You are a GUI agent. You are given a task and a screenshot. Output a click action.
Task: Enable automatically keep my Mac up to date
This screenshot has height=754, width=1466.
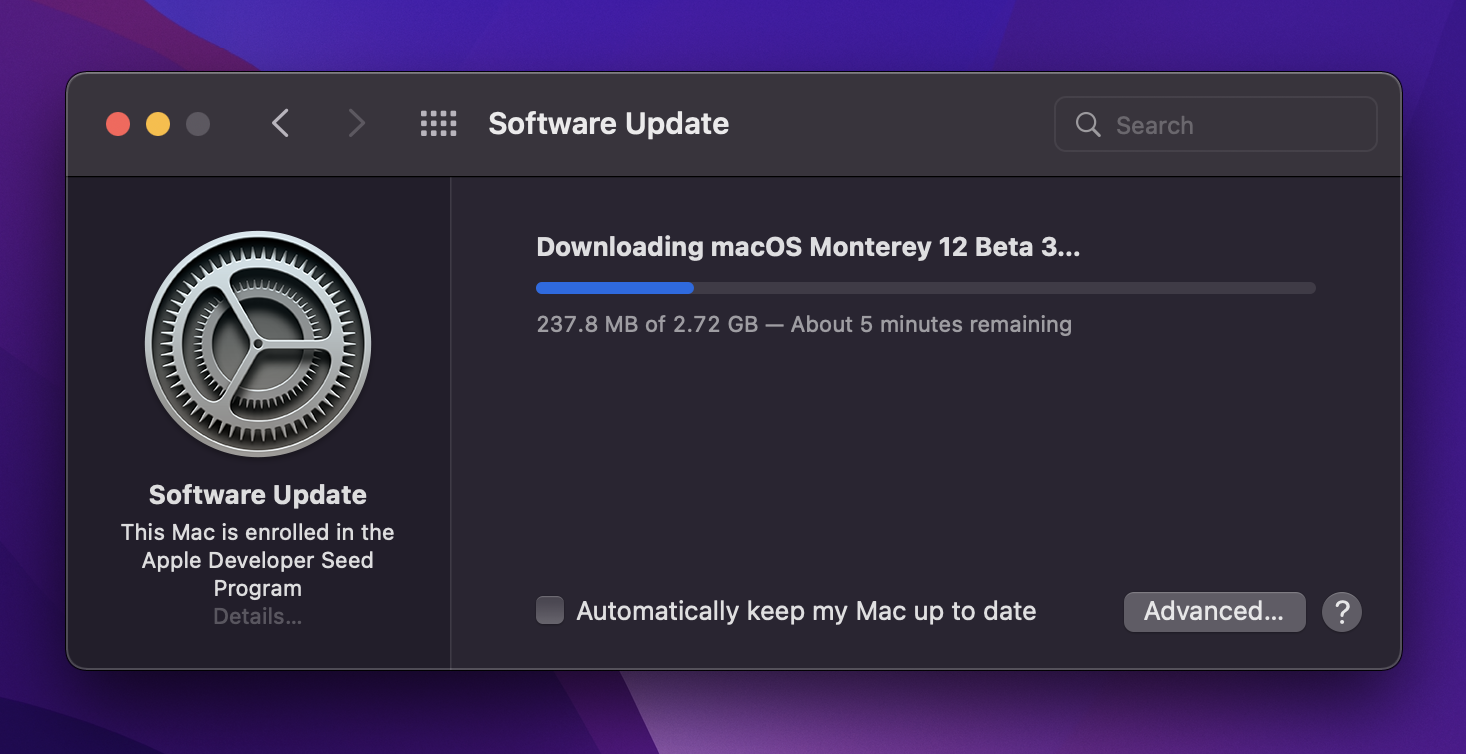(x=550, y=611)
